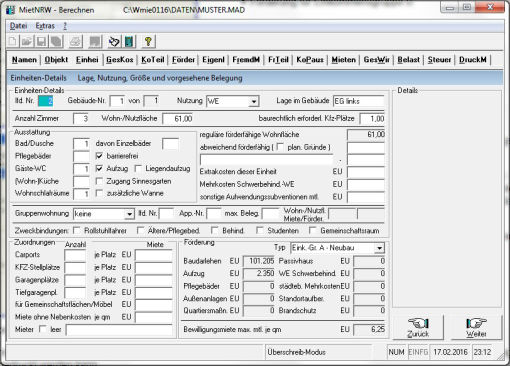Click the Gäste-WC count field

tap(81, 169)
